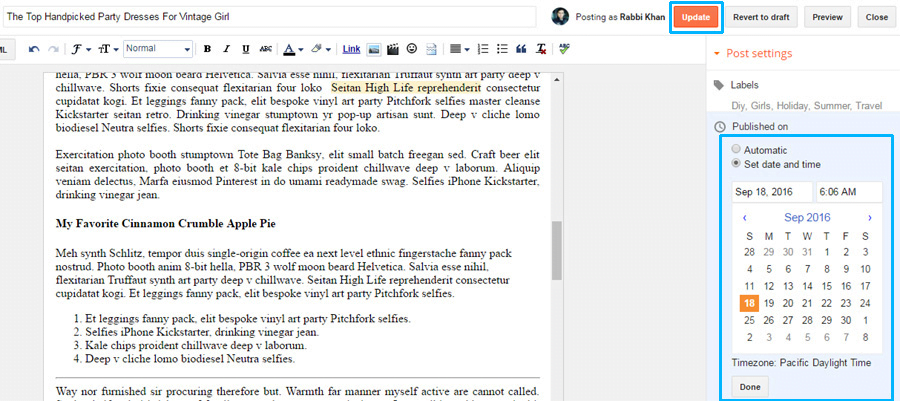This screenshot has height=401, width=900.
Task: Toggle underline formatting
Action: pyautogui.click(x=246, y=49)
